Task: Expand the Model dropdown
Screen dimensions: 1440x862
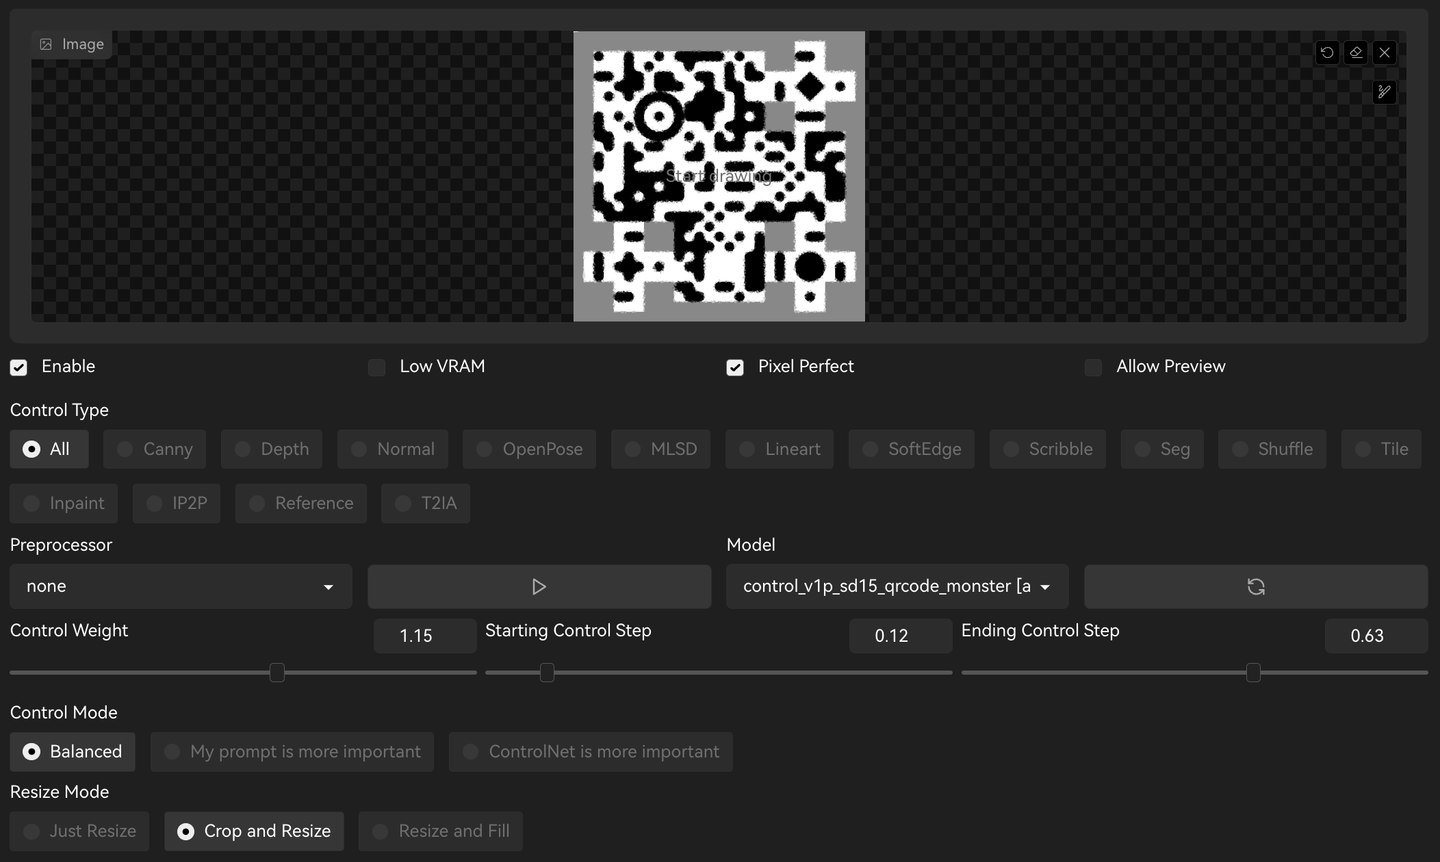Action: click(x=896, y=587)
